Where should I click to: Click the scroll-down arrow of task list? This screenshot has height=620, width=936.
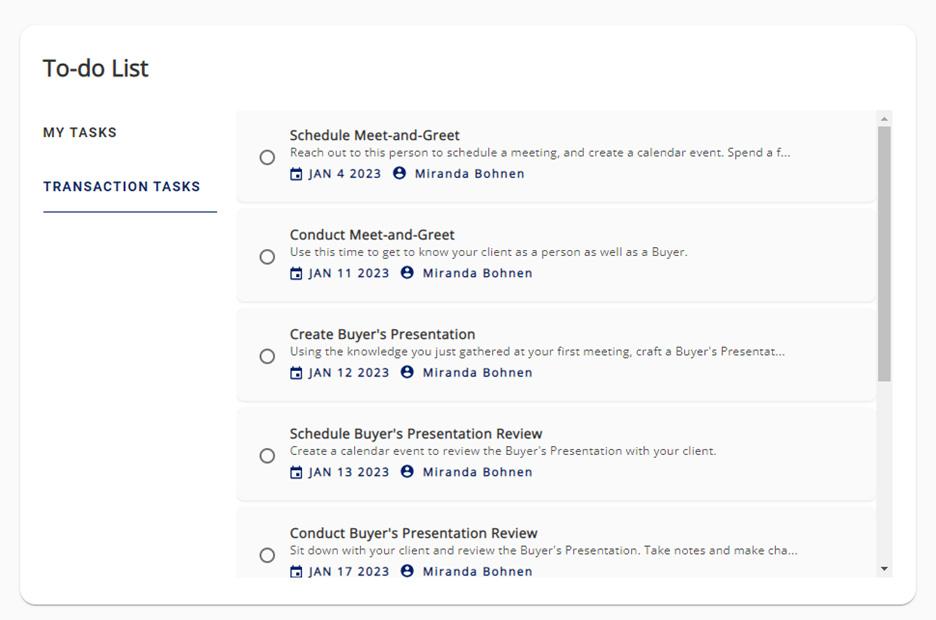885,569
